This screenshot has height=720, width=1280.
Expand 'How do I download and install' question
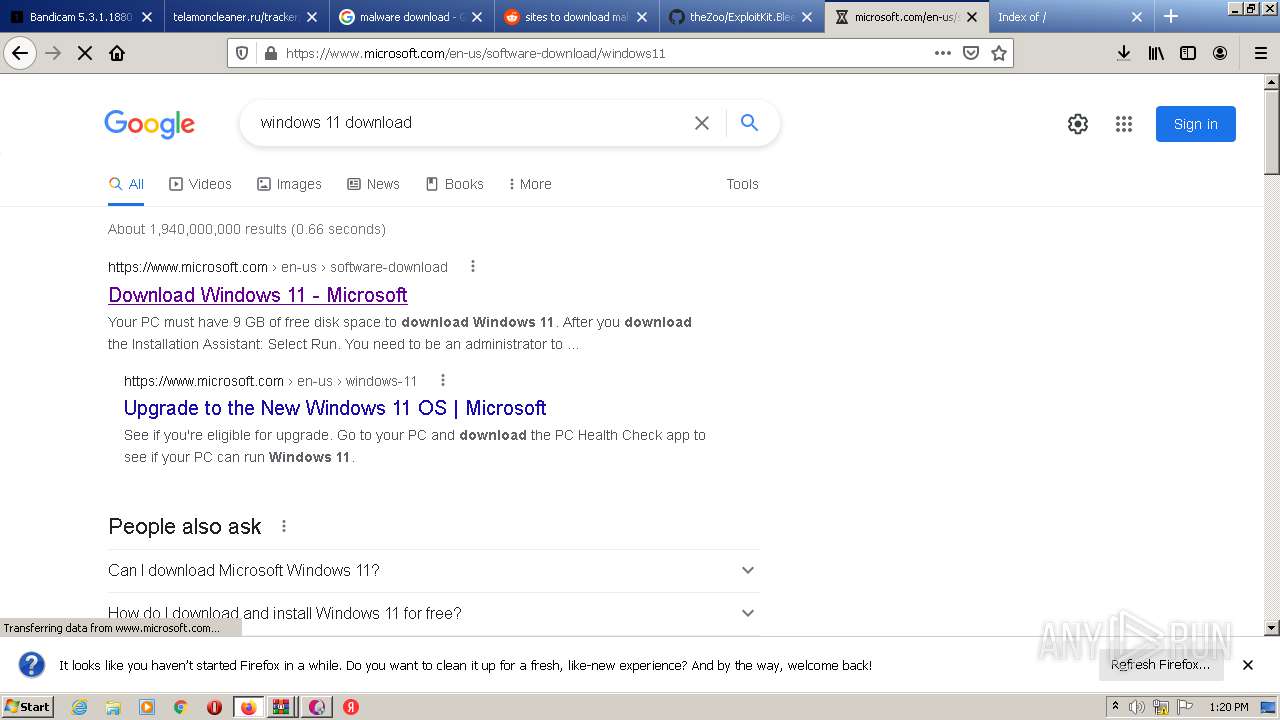coord(433,613)
